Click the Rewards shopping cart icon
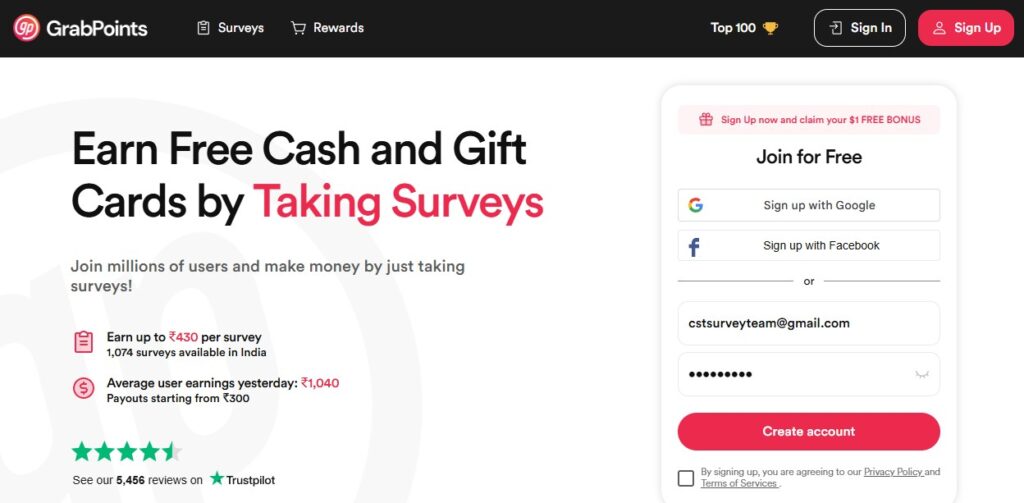Image resolution: width=1024 pixels, height=503 pixels. (x=298, y=28)
